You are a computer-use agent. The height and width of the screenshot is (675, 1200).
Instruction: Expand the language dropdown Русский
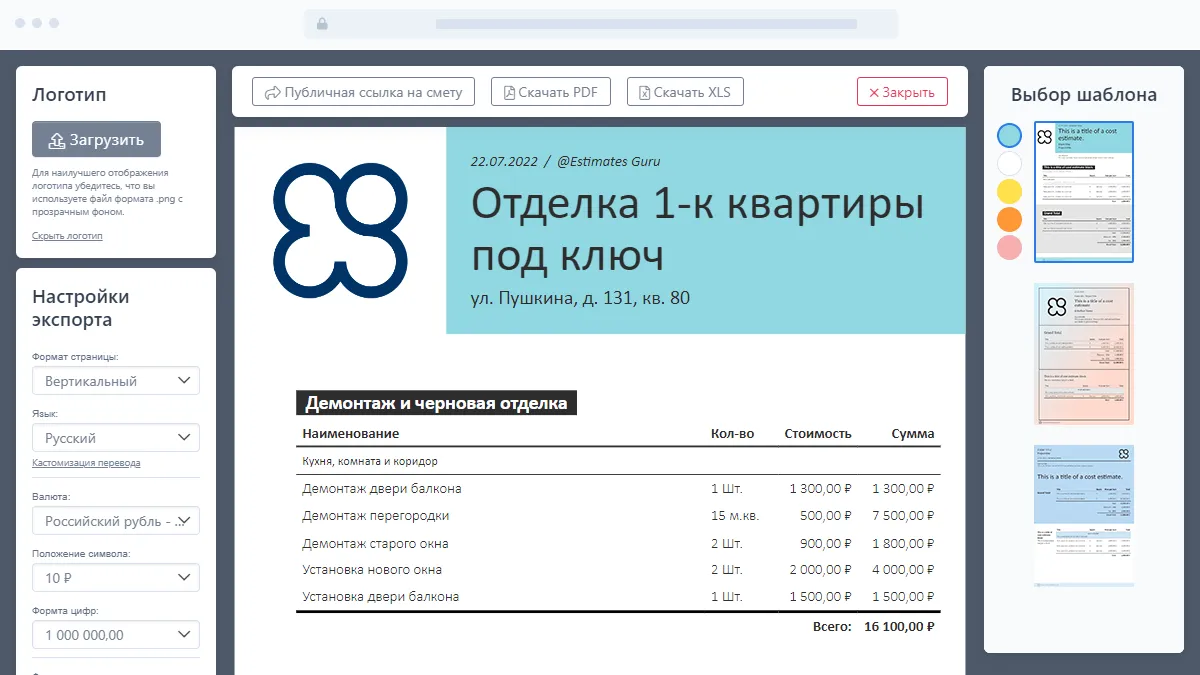[115, 438]
